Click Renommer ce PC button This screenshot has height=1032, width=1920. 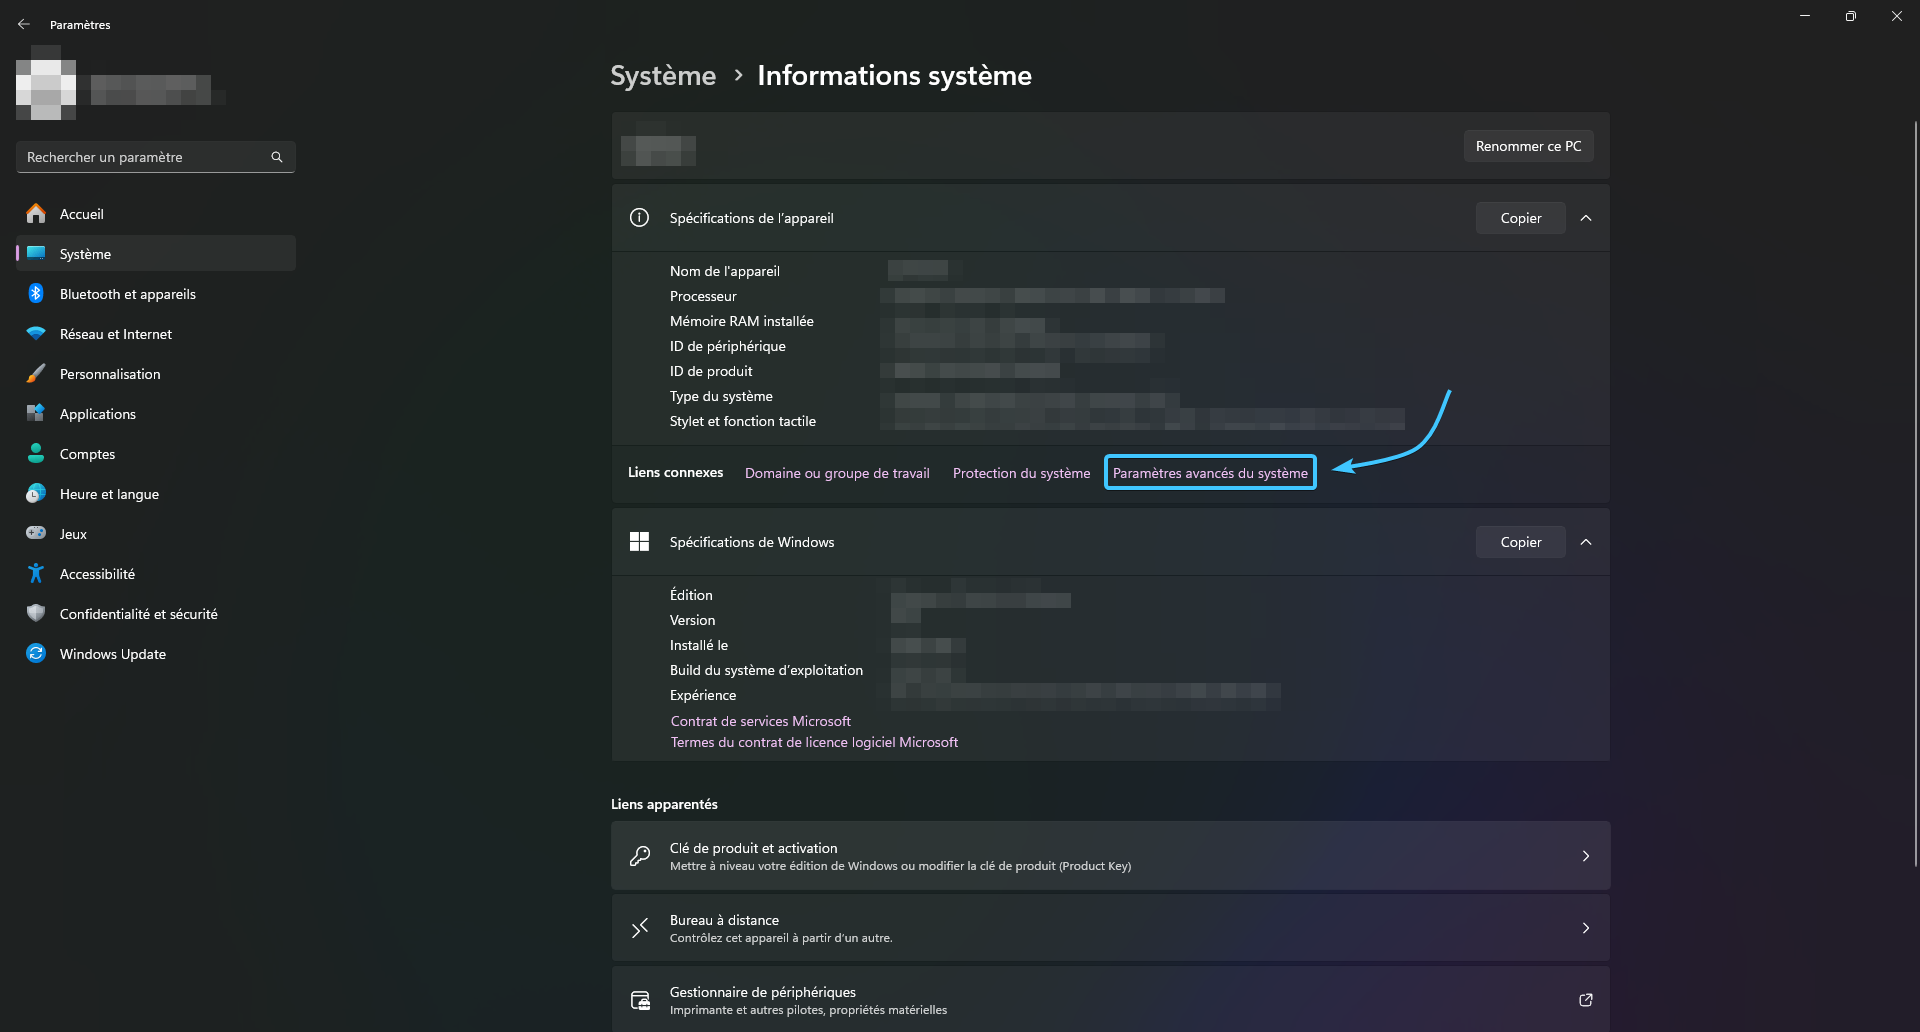tap(1528, 146)
